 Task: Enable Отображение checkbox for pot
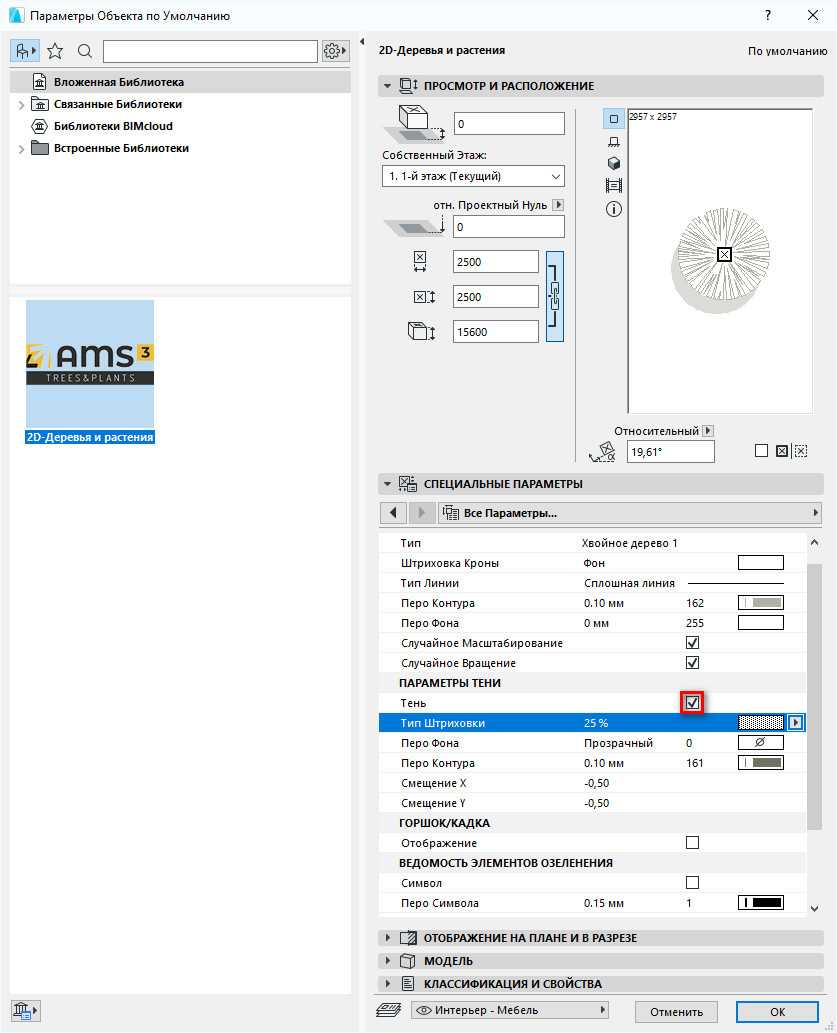tap(692, 843)
